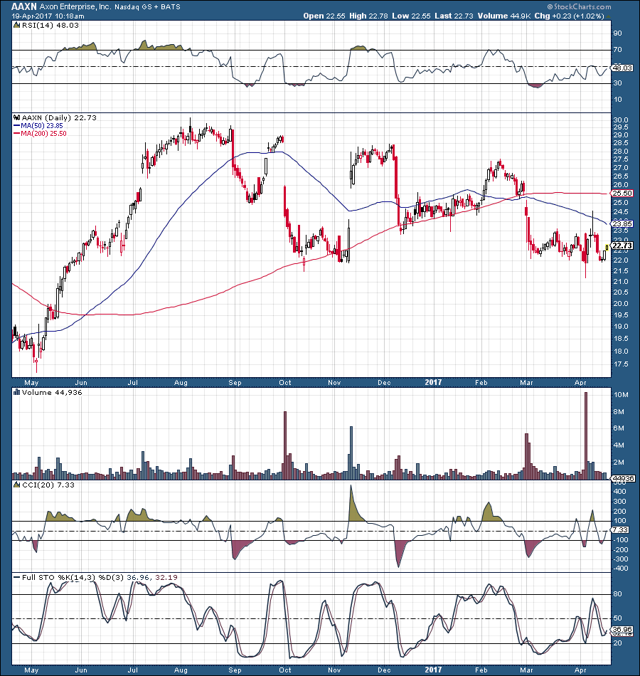Click the CCI(20) legend icon
This screenshot has width=640, height=676.
coord(17,485)
